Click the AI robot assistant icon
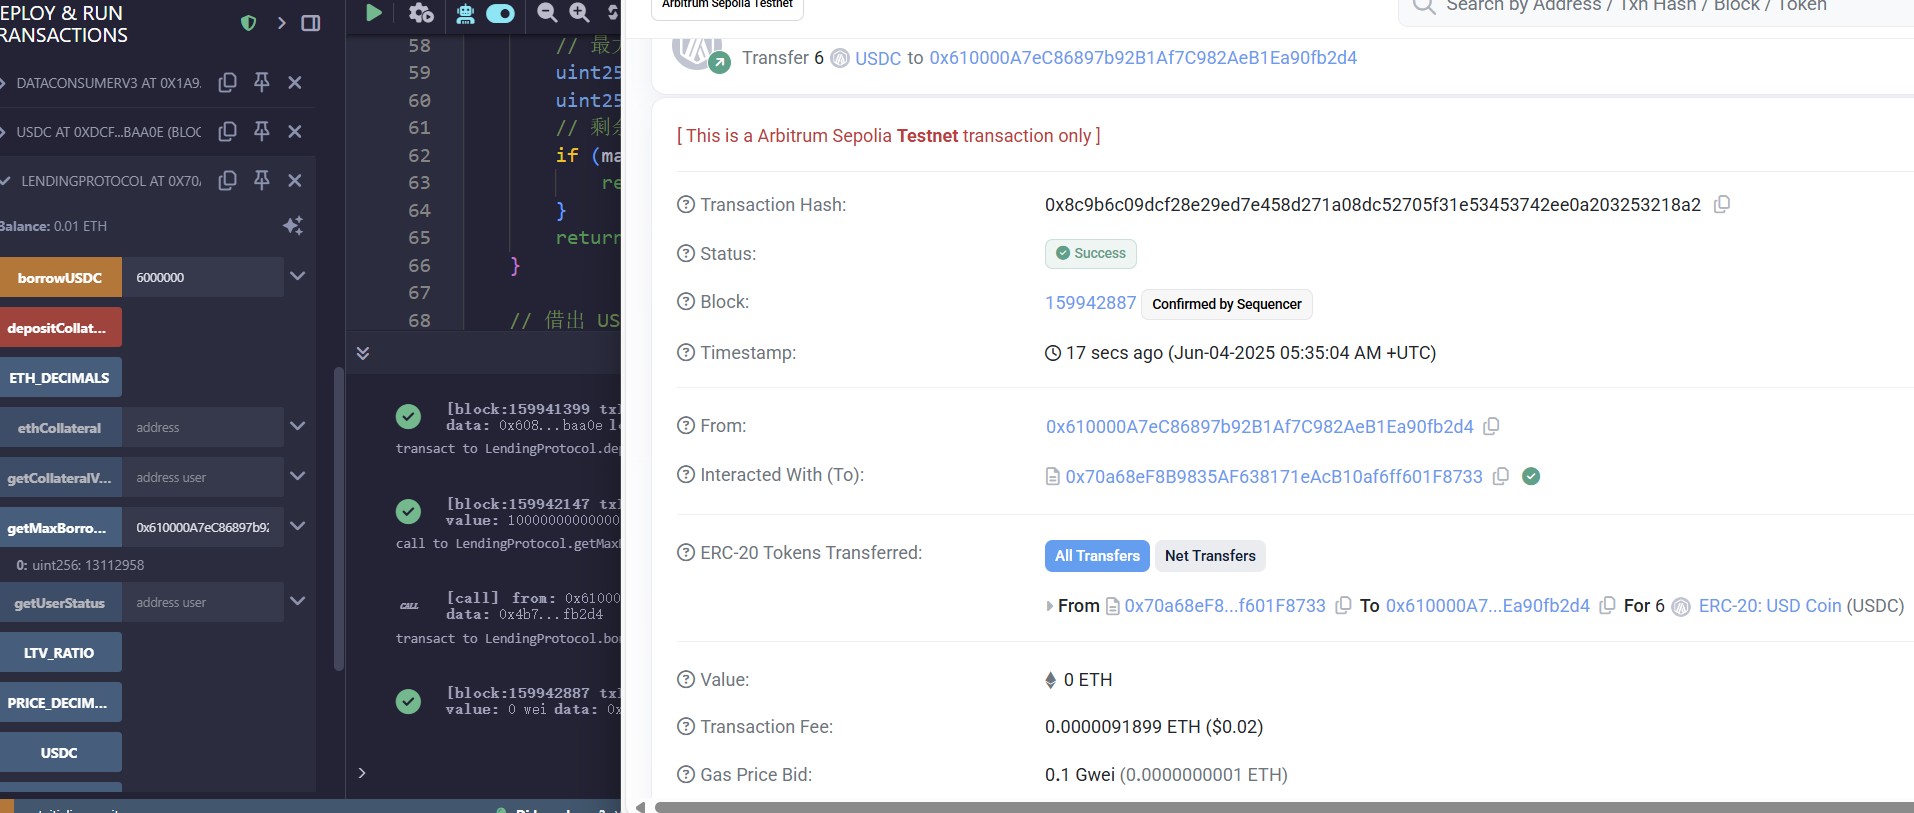Viewport: 1914px width, 813px height. point(465,13)
